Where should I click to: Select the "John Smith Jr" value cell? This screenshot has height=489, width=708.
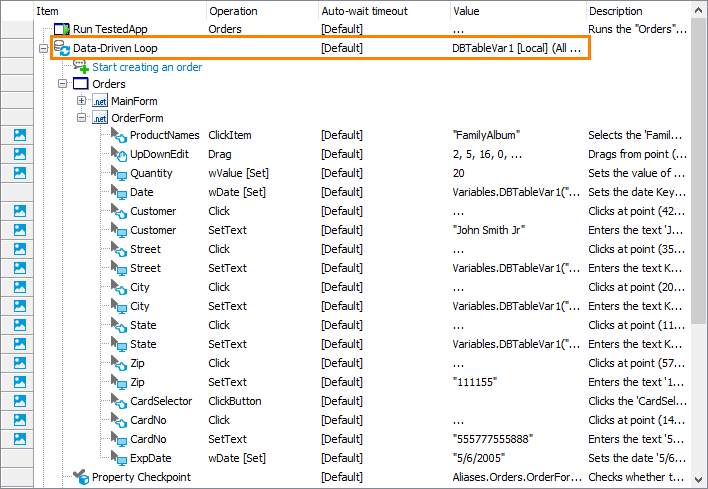coord(489,230)
